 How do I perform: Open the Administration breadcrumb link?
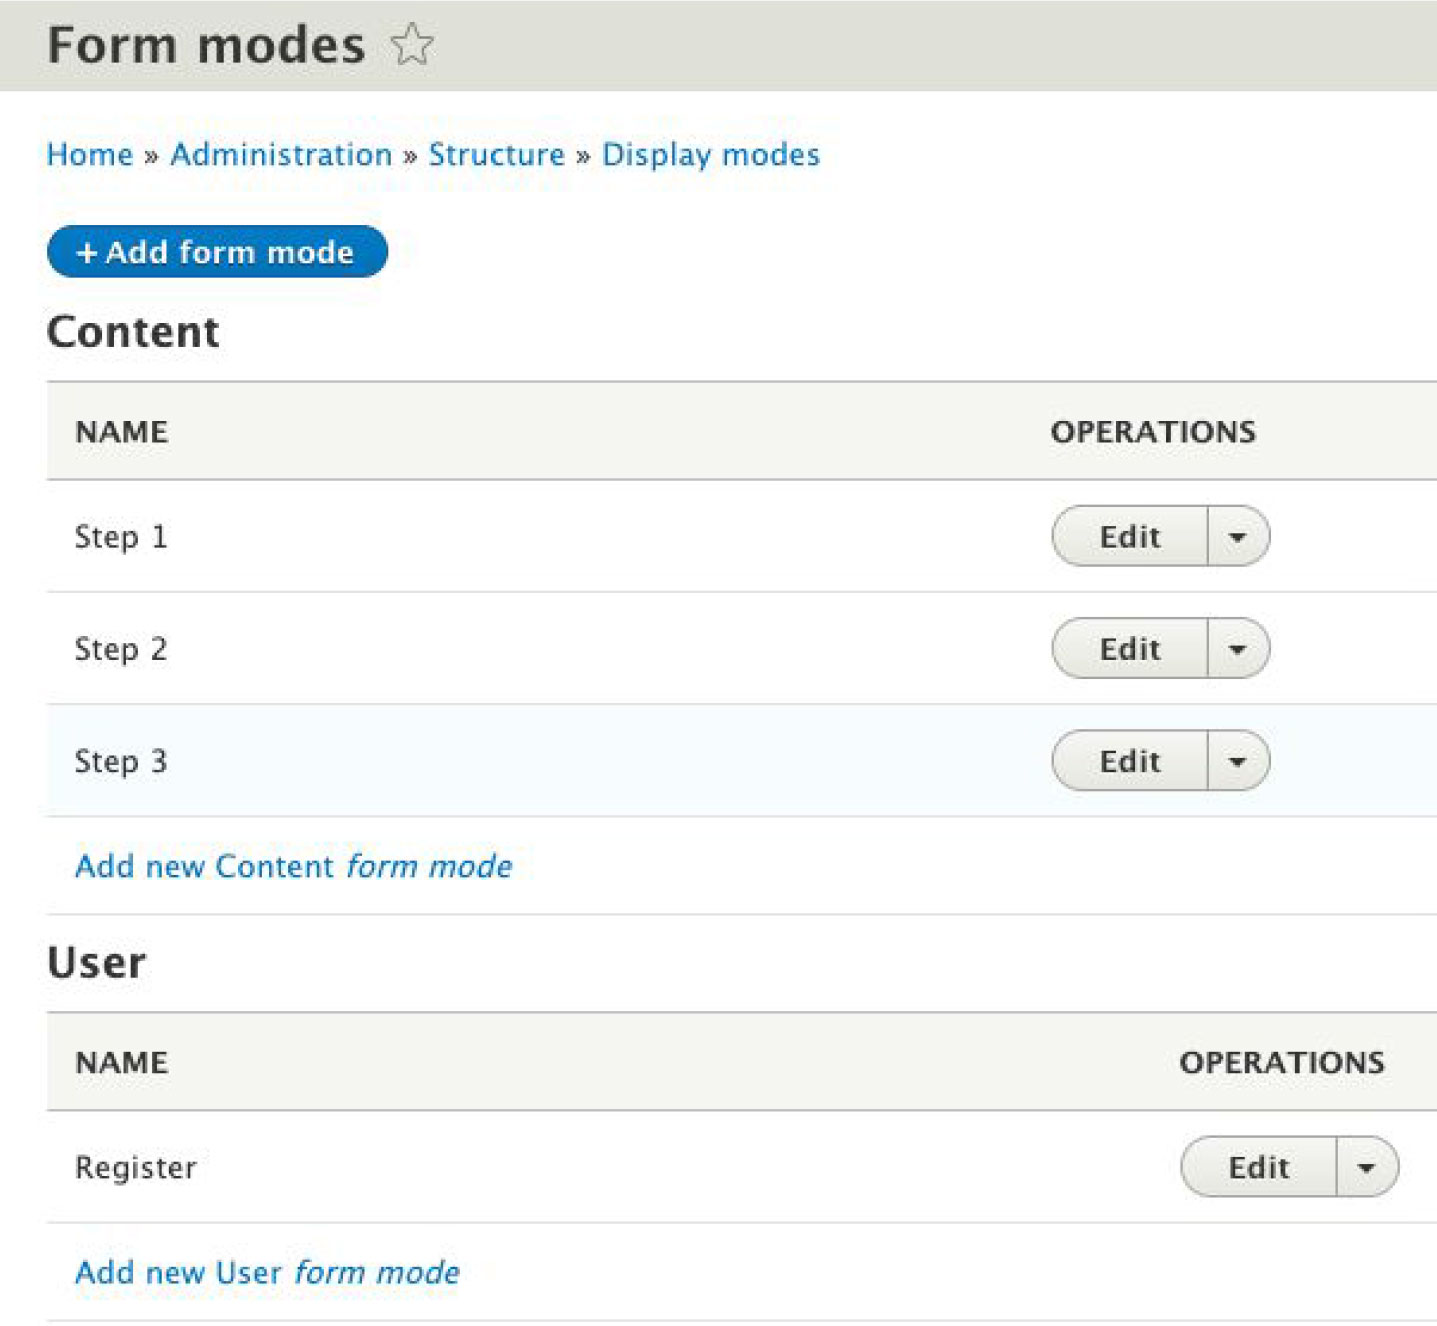click(x=281, y=155)
